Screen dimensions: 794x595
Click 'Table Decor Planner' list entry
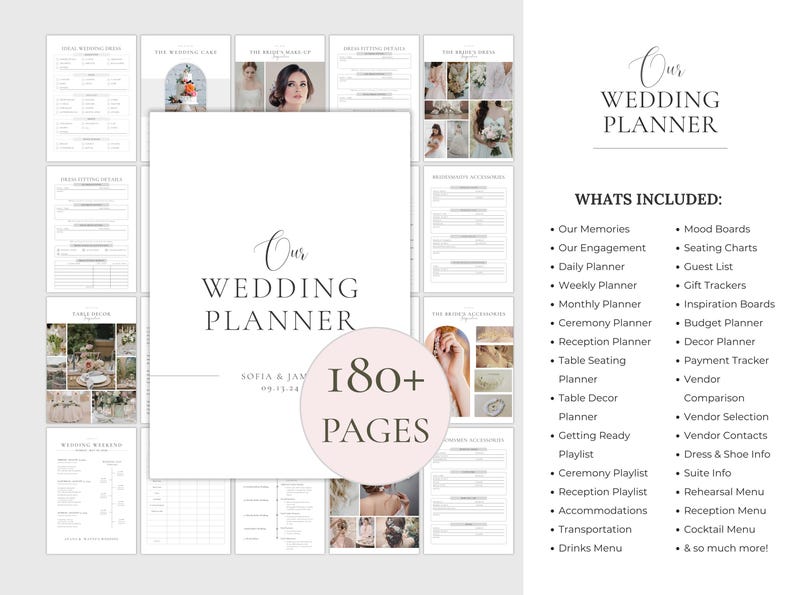(587, 407)
